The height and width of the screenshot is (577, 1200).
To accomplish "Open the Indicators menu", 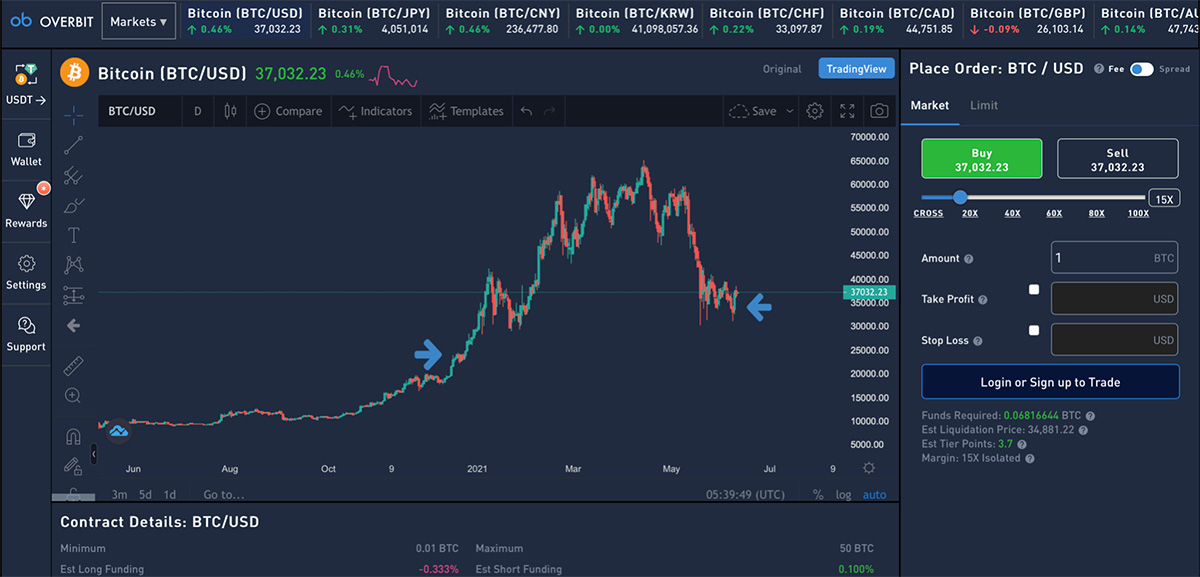I will tap(376, 111).
